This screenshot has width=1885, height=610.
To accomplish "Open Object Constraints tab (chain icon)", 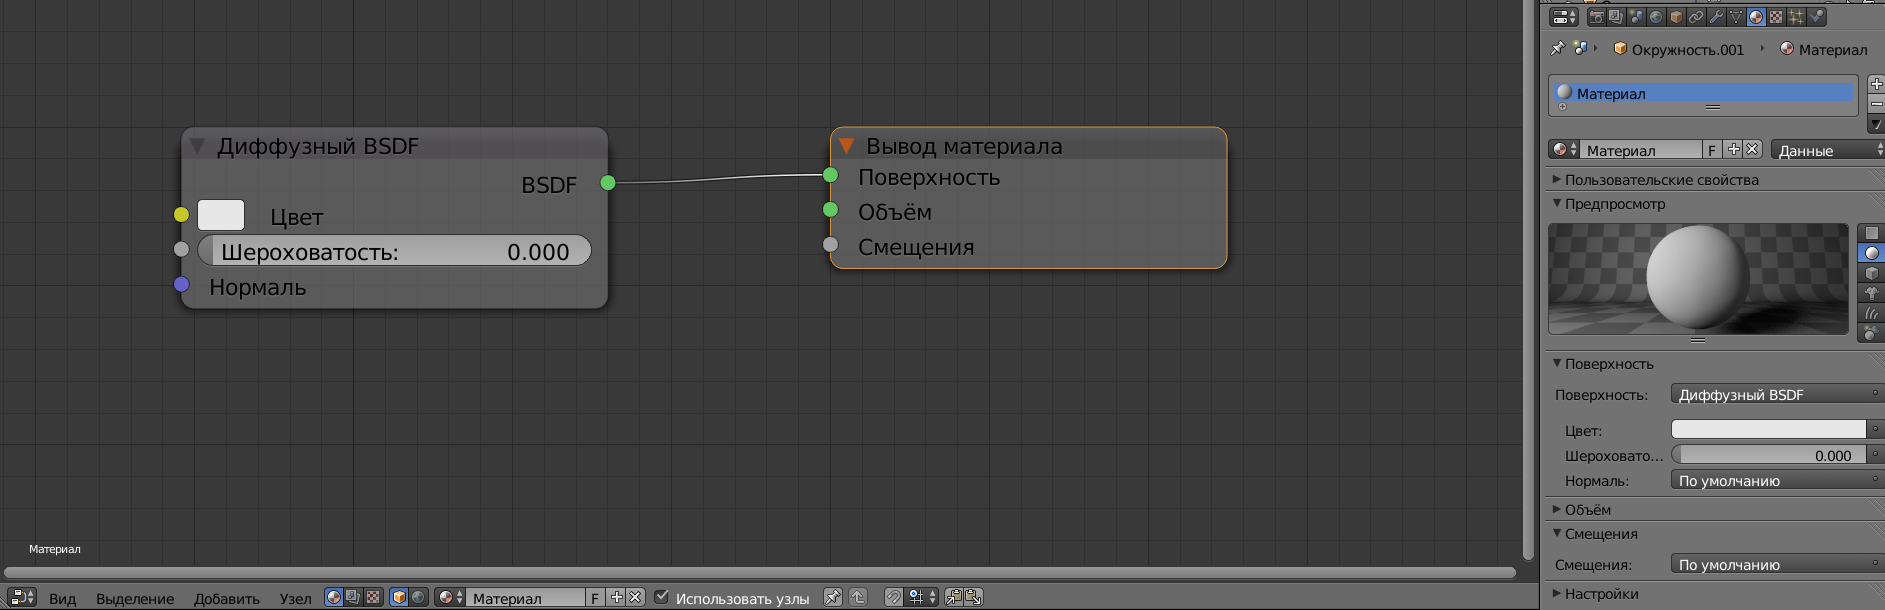I will (x=1696, y=17).
